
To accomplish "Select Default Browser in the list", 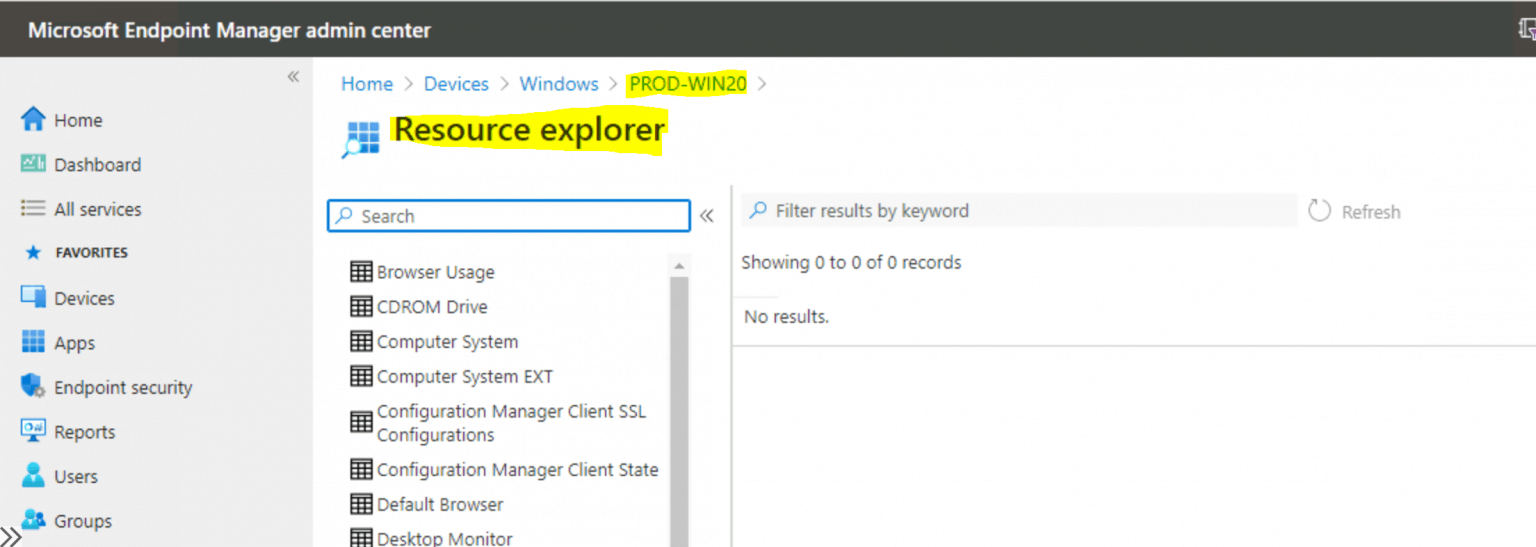I will (440, 505).
